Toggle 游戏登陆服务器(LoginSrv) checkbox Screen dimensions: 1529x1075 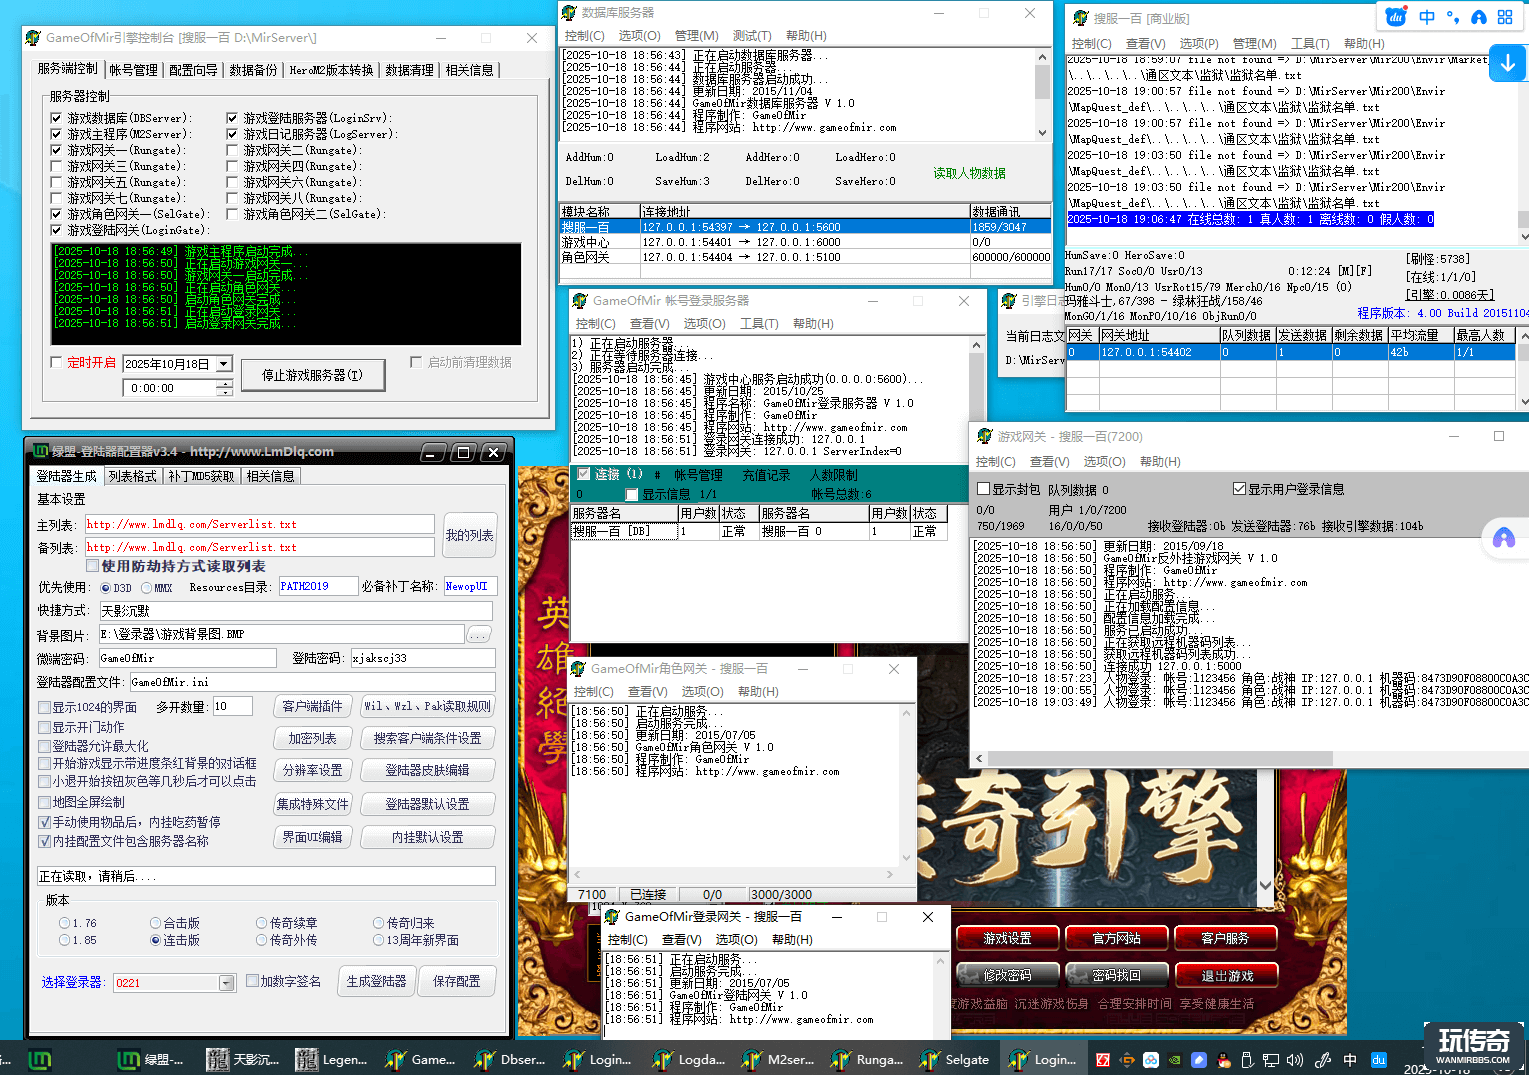(232, 118)
